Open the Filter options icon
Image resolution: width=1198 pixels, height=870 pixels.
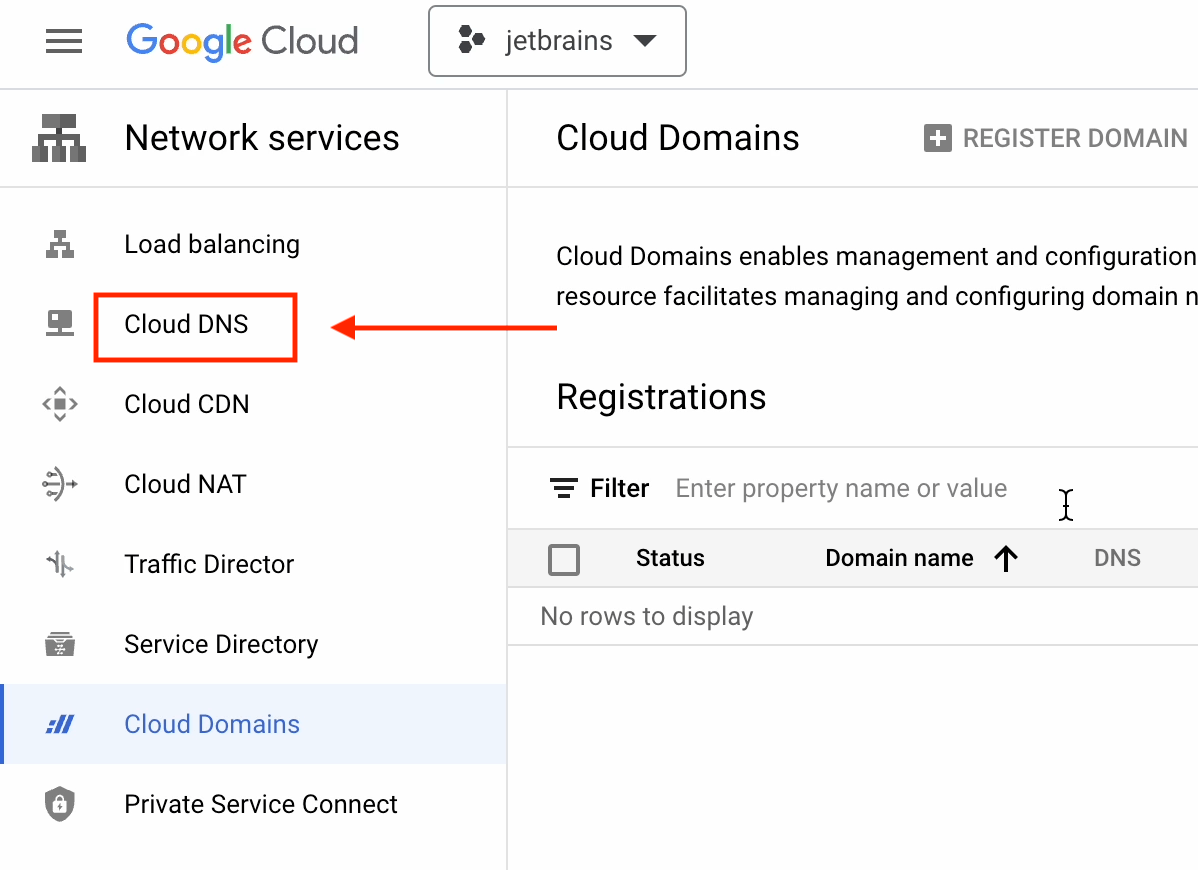(564, 489)
